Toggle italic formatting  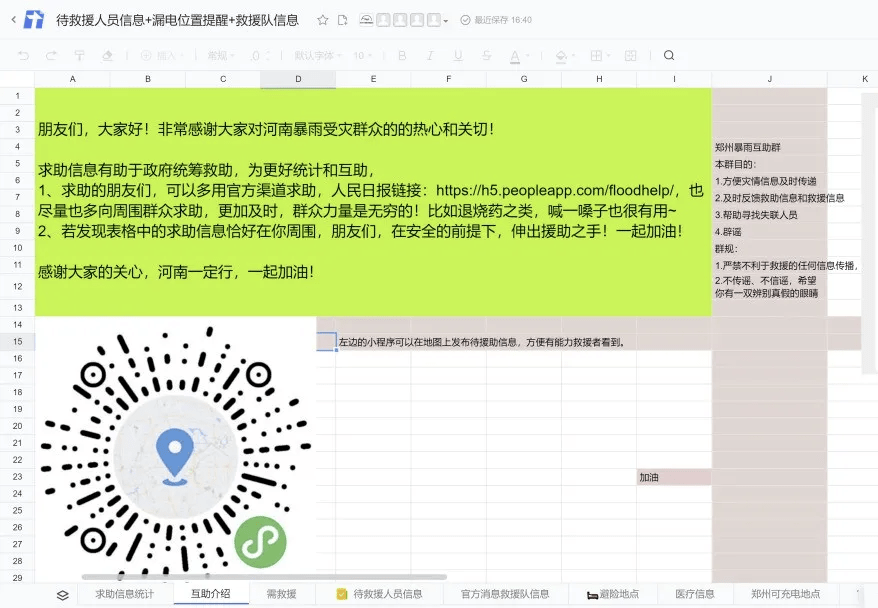coord(430,55)
